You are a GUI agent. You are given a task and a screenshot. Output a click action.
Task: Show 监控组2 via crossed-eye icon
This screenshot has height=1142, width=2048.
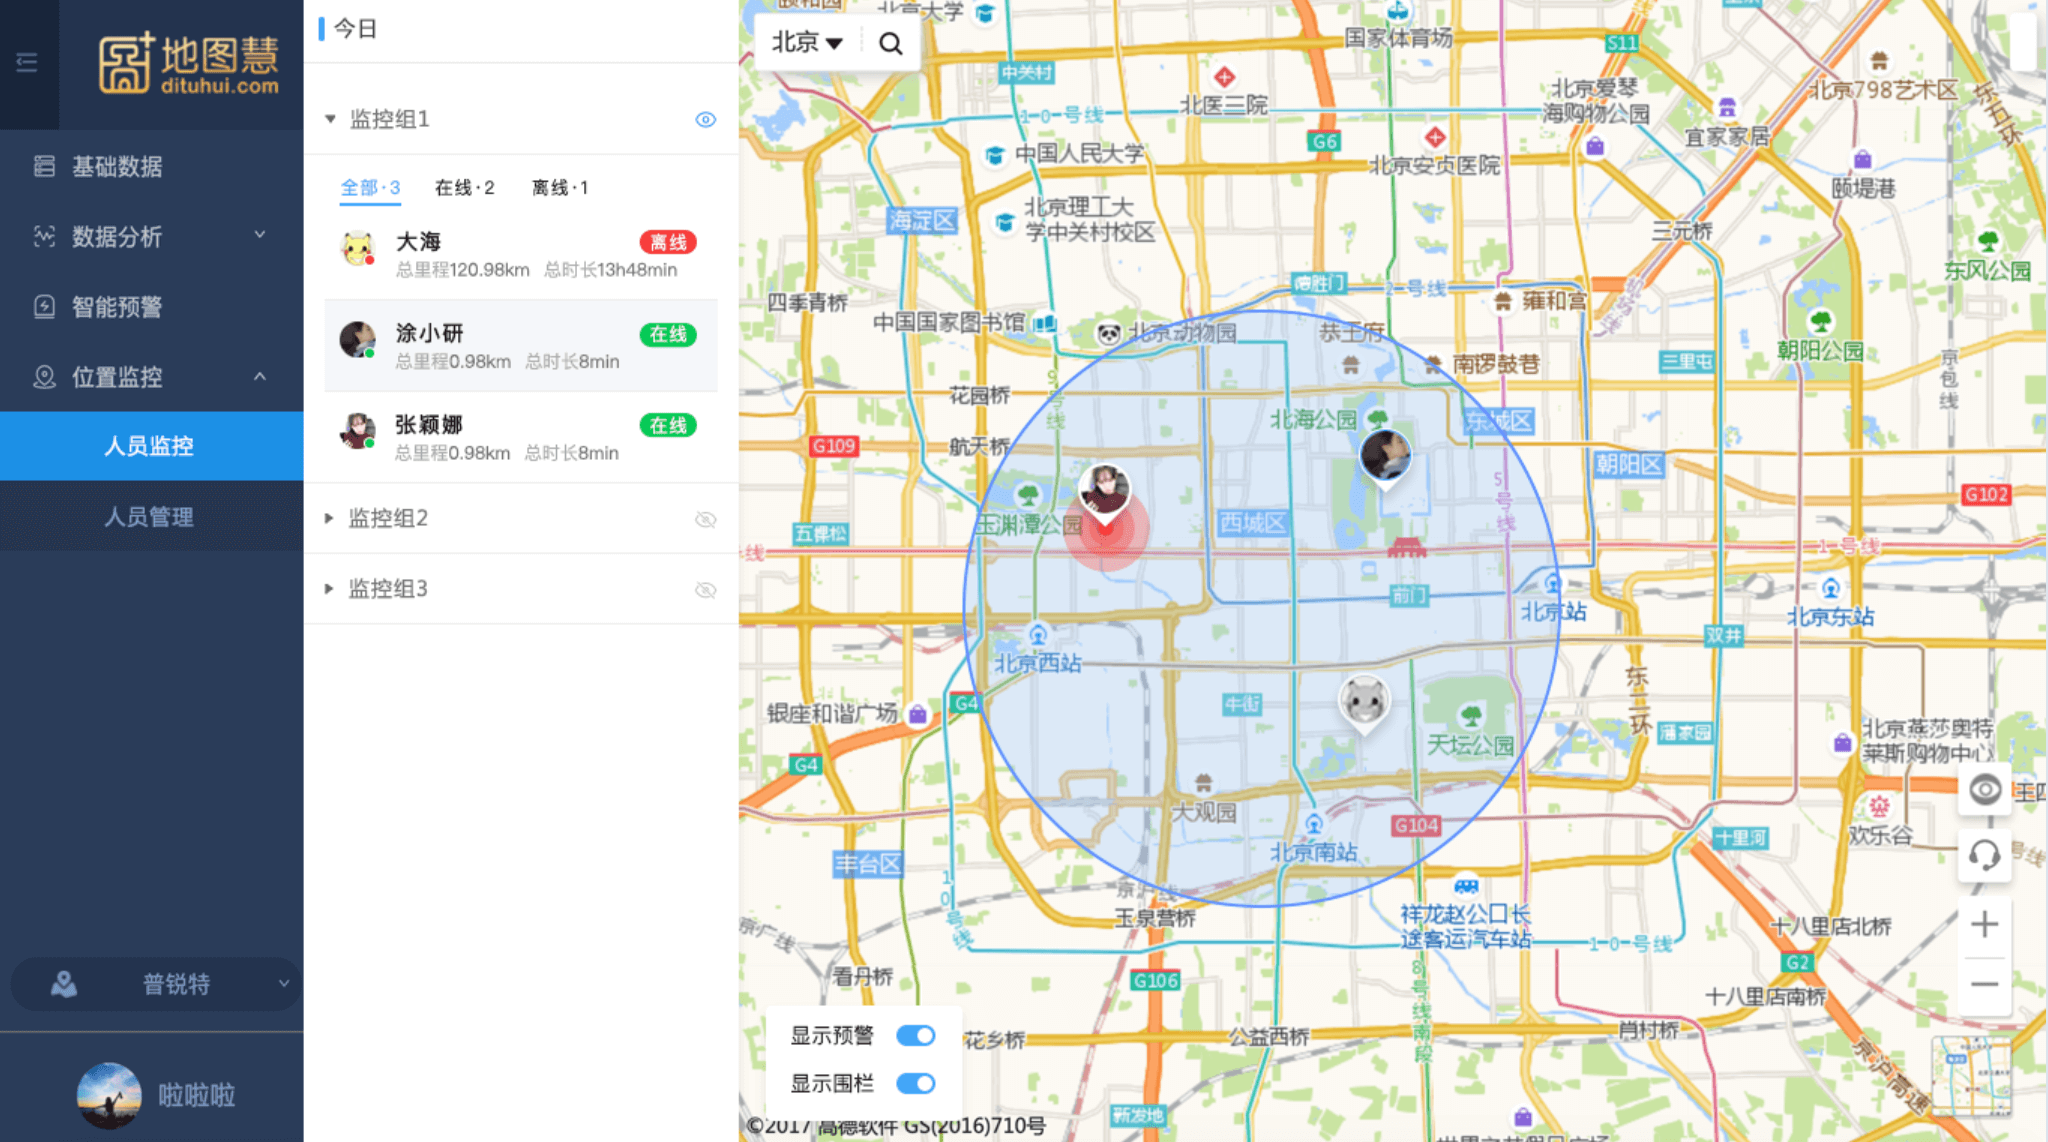tap(705, 519)
